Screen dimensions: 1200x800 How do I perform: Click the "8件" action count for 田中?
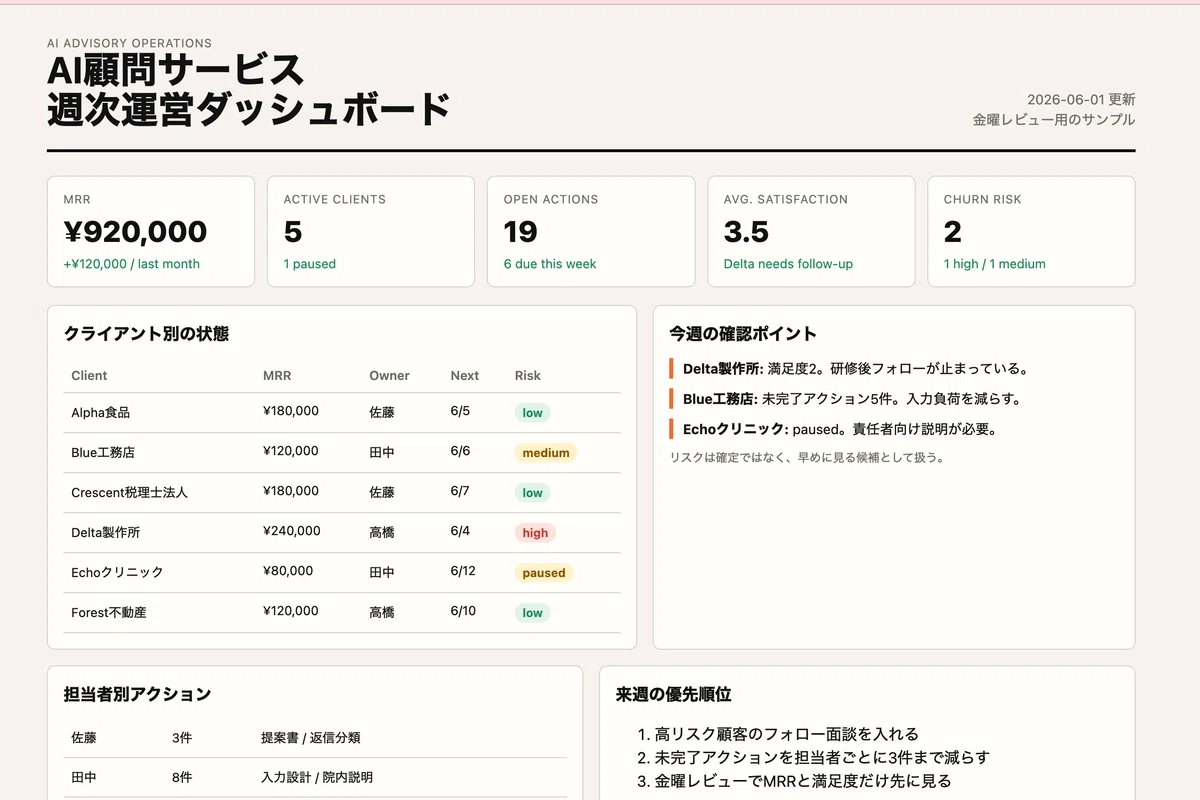click(182, 777)
